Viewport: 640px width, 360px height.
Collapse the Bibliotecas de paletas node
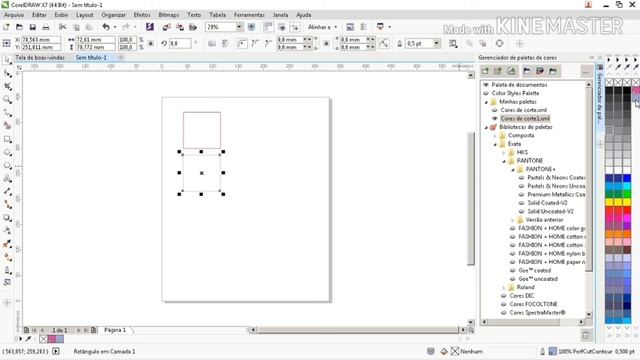pyautogui.click(x=487, y=127)
